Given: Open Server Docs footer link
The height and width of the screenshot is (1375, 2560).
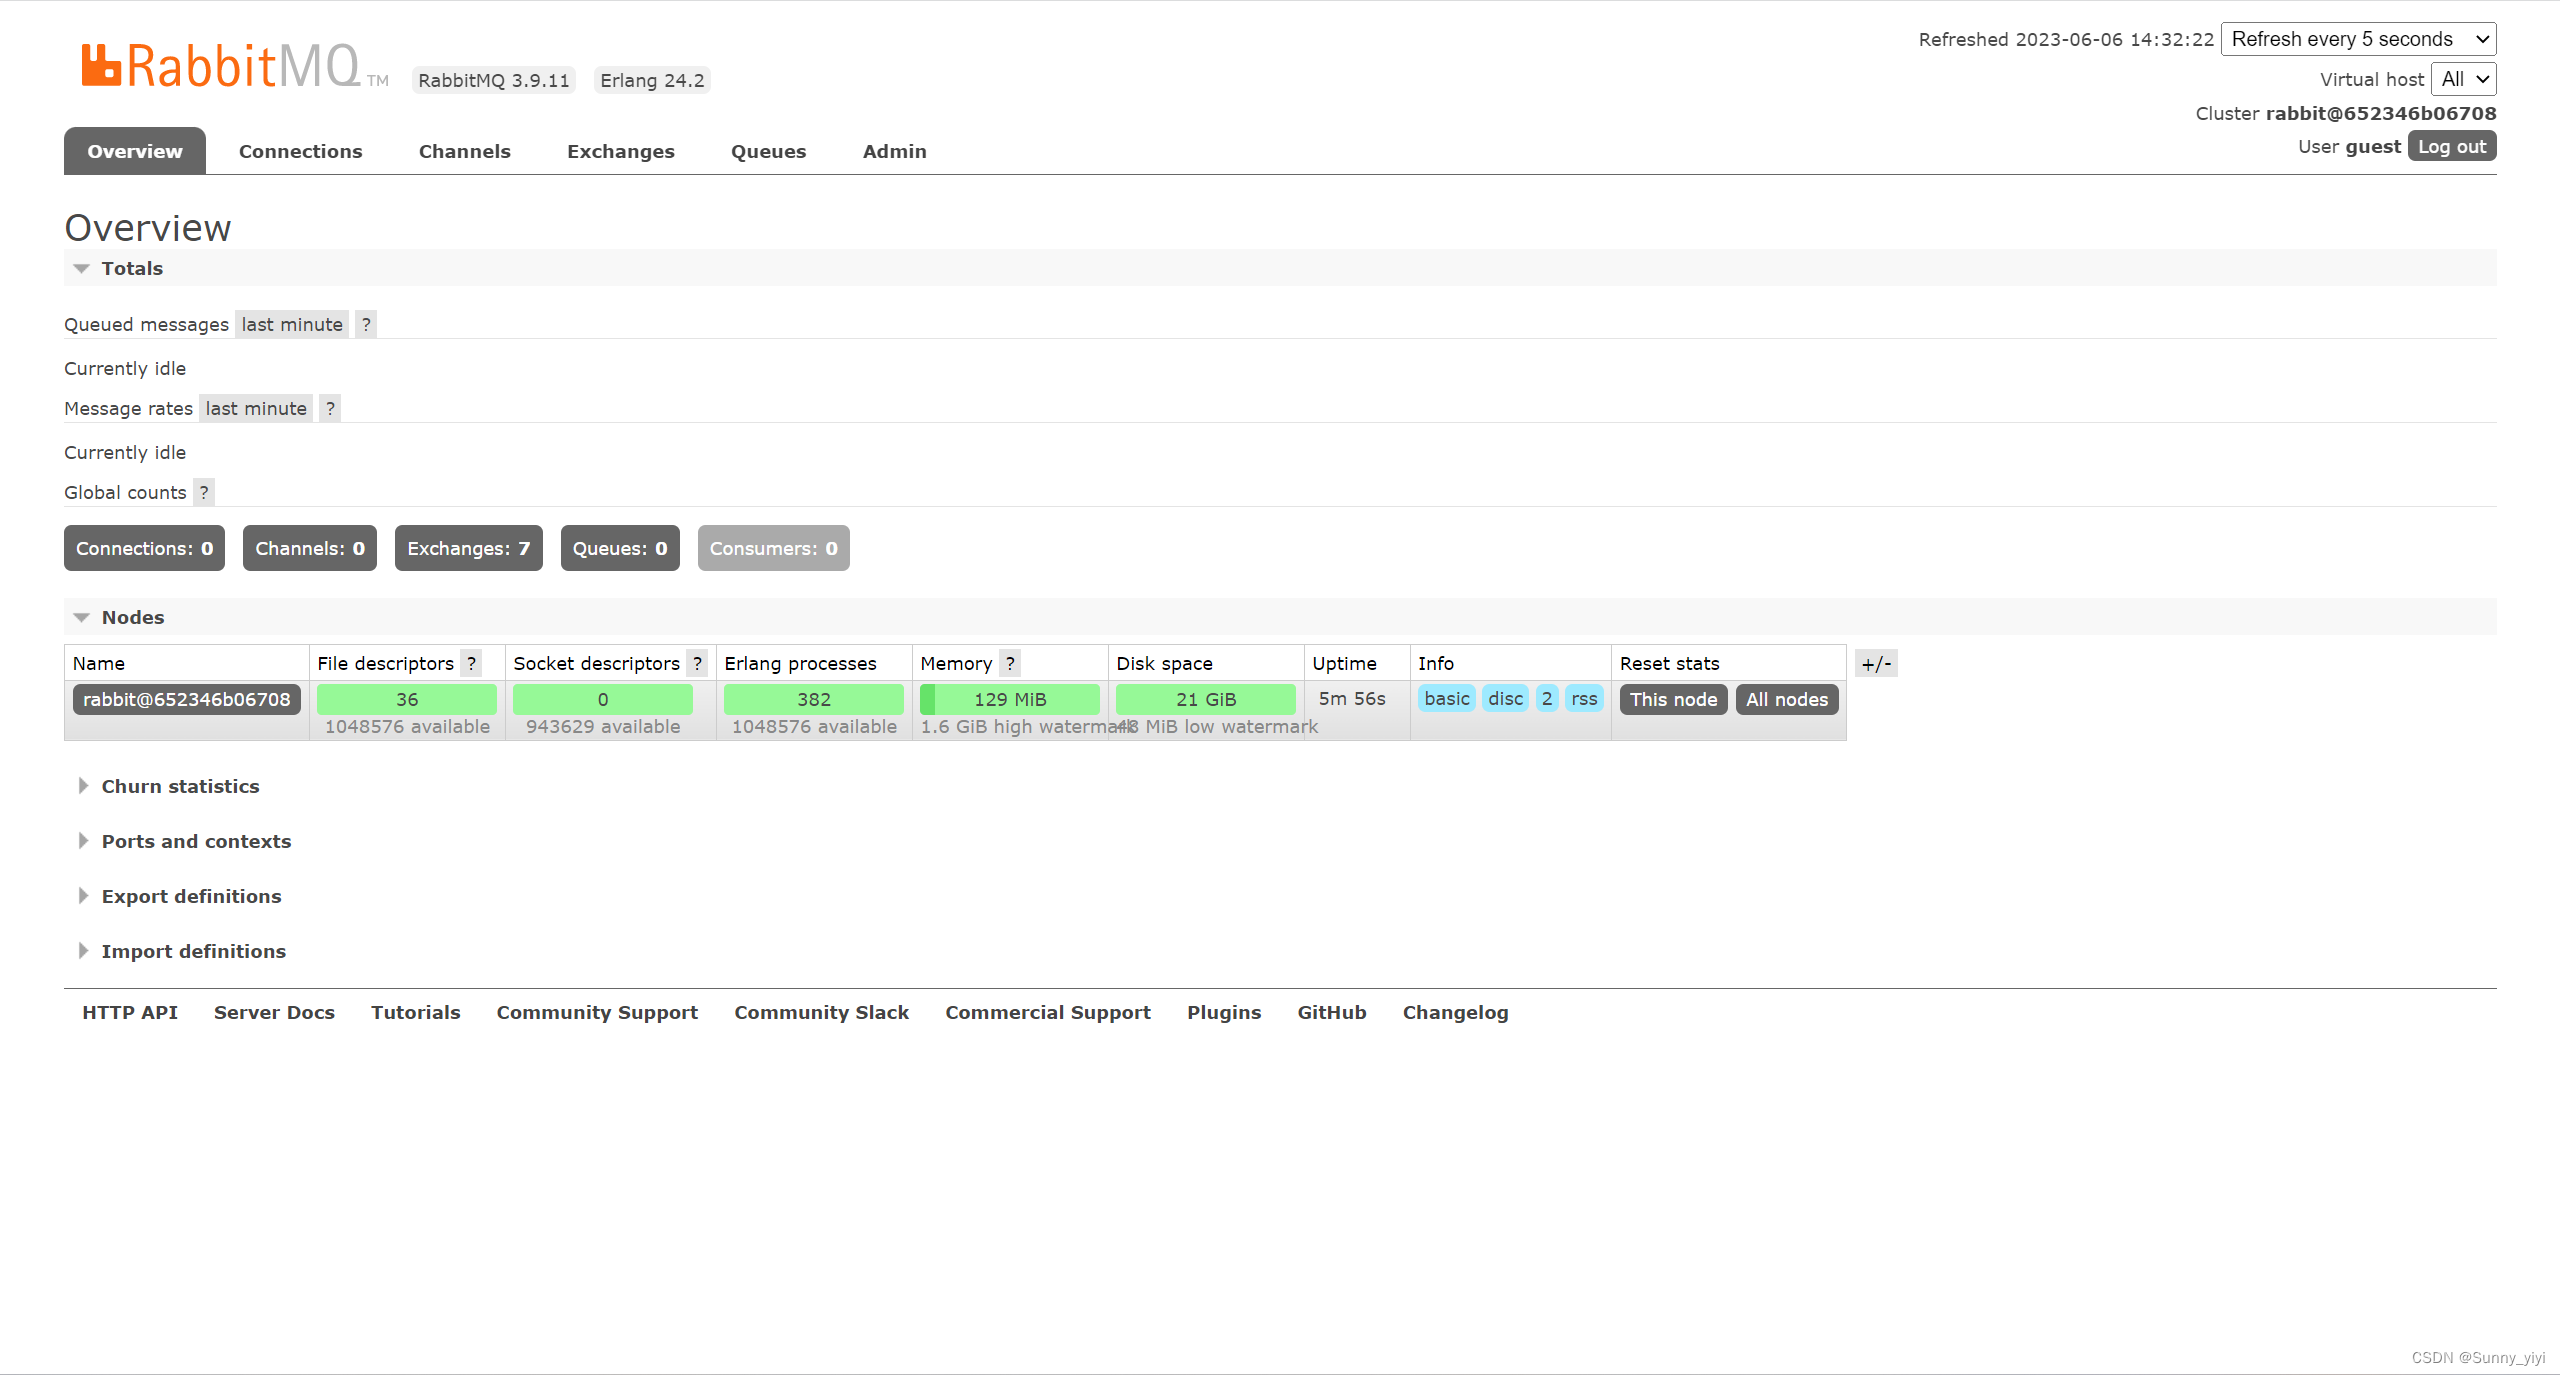Looking at the screenshot, I should point(274,1012).
